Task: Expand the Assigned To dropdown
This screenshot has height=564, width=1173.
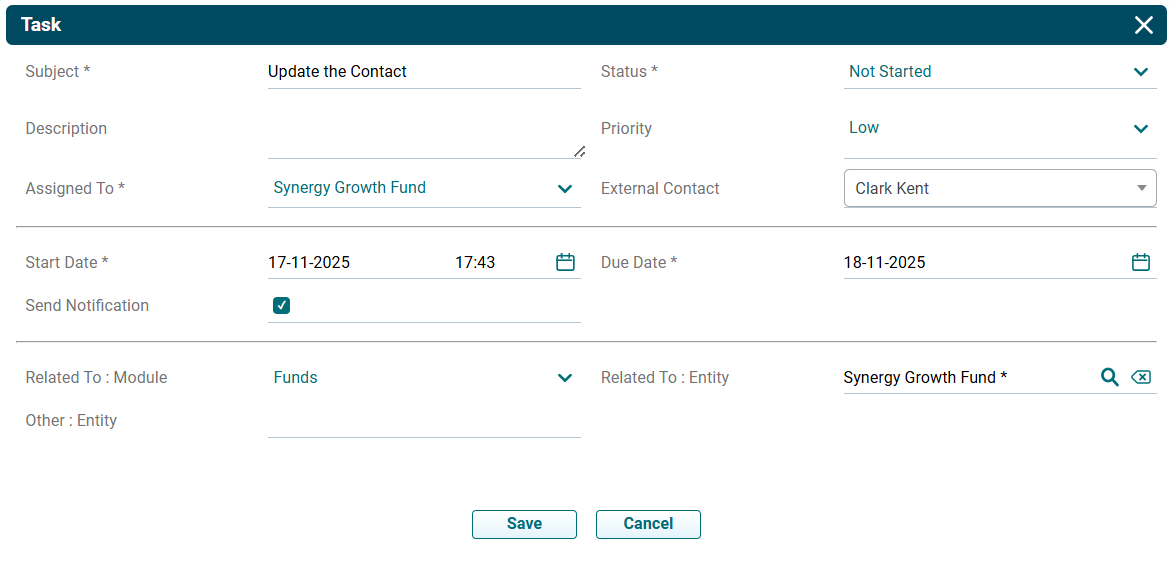Action: click(x=565, y=188)
